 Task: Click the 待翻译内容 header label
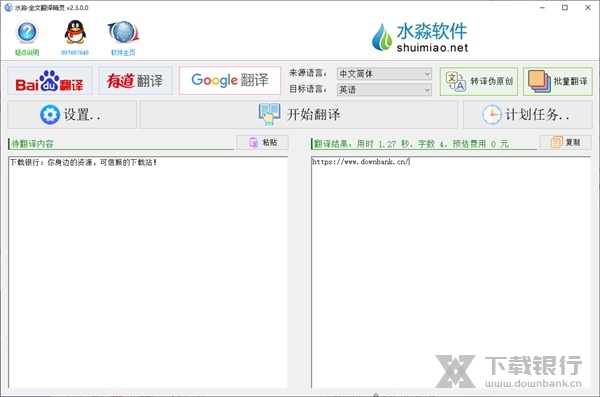[x=33, y=144]
